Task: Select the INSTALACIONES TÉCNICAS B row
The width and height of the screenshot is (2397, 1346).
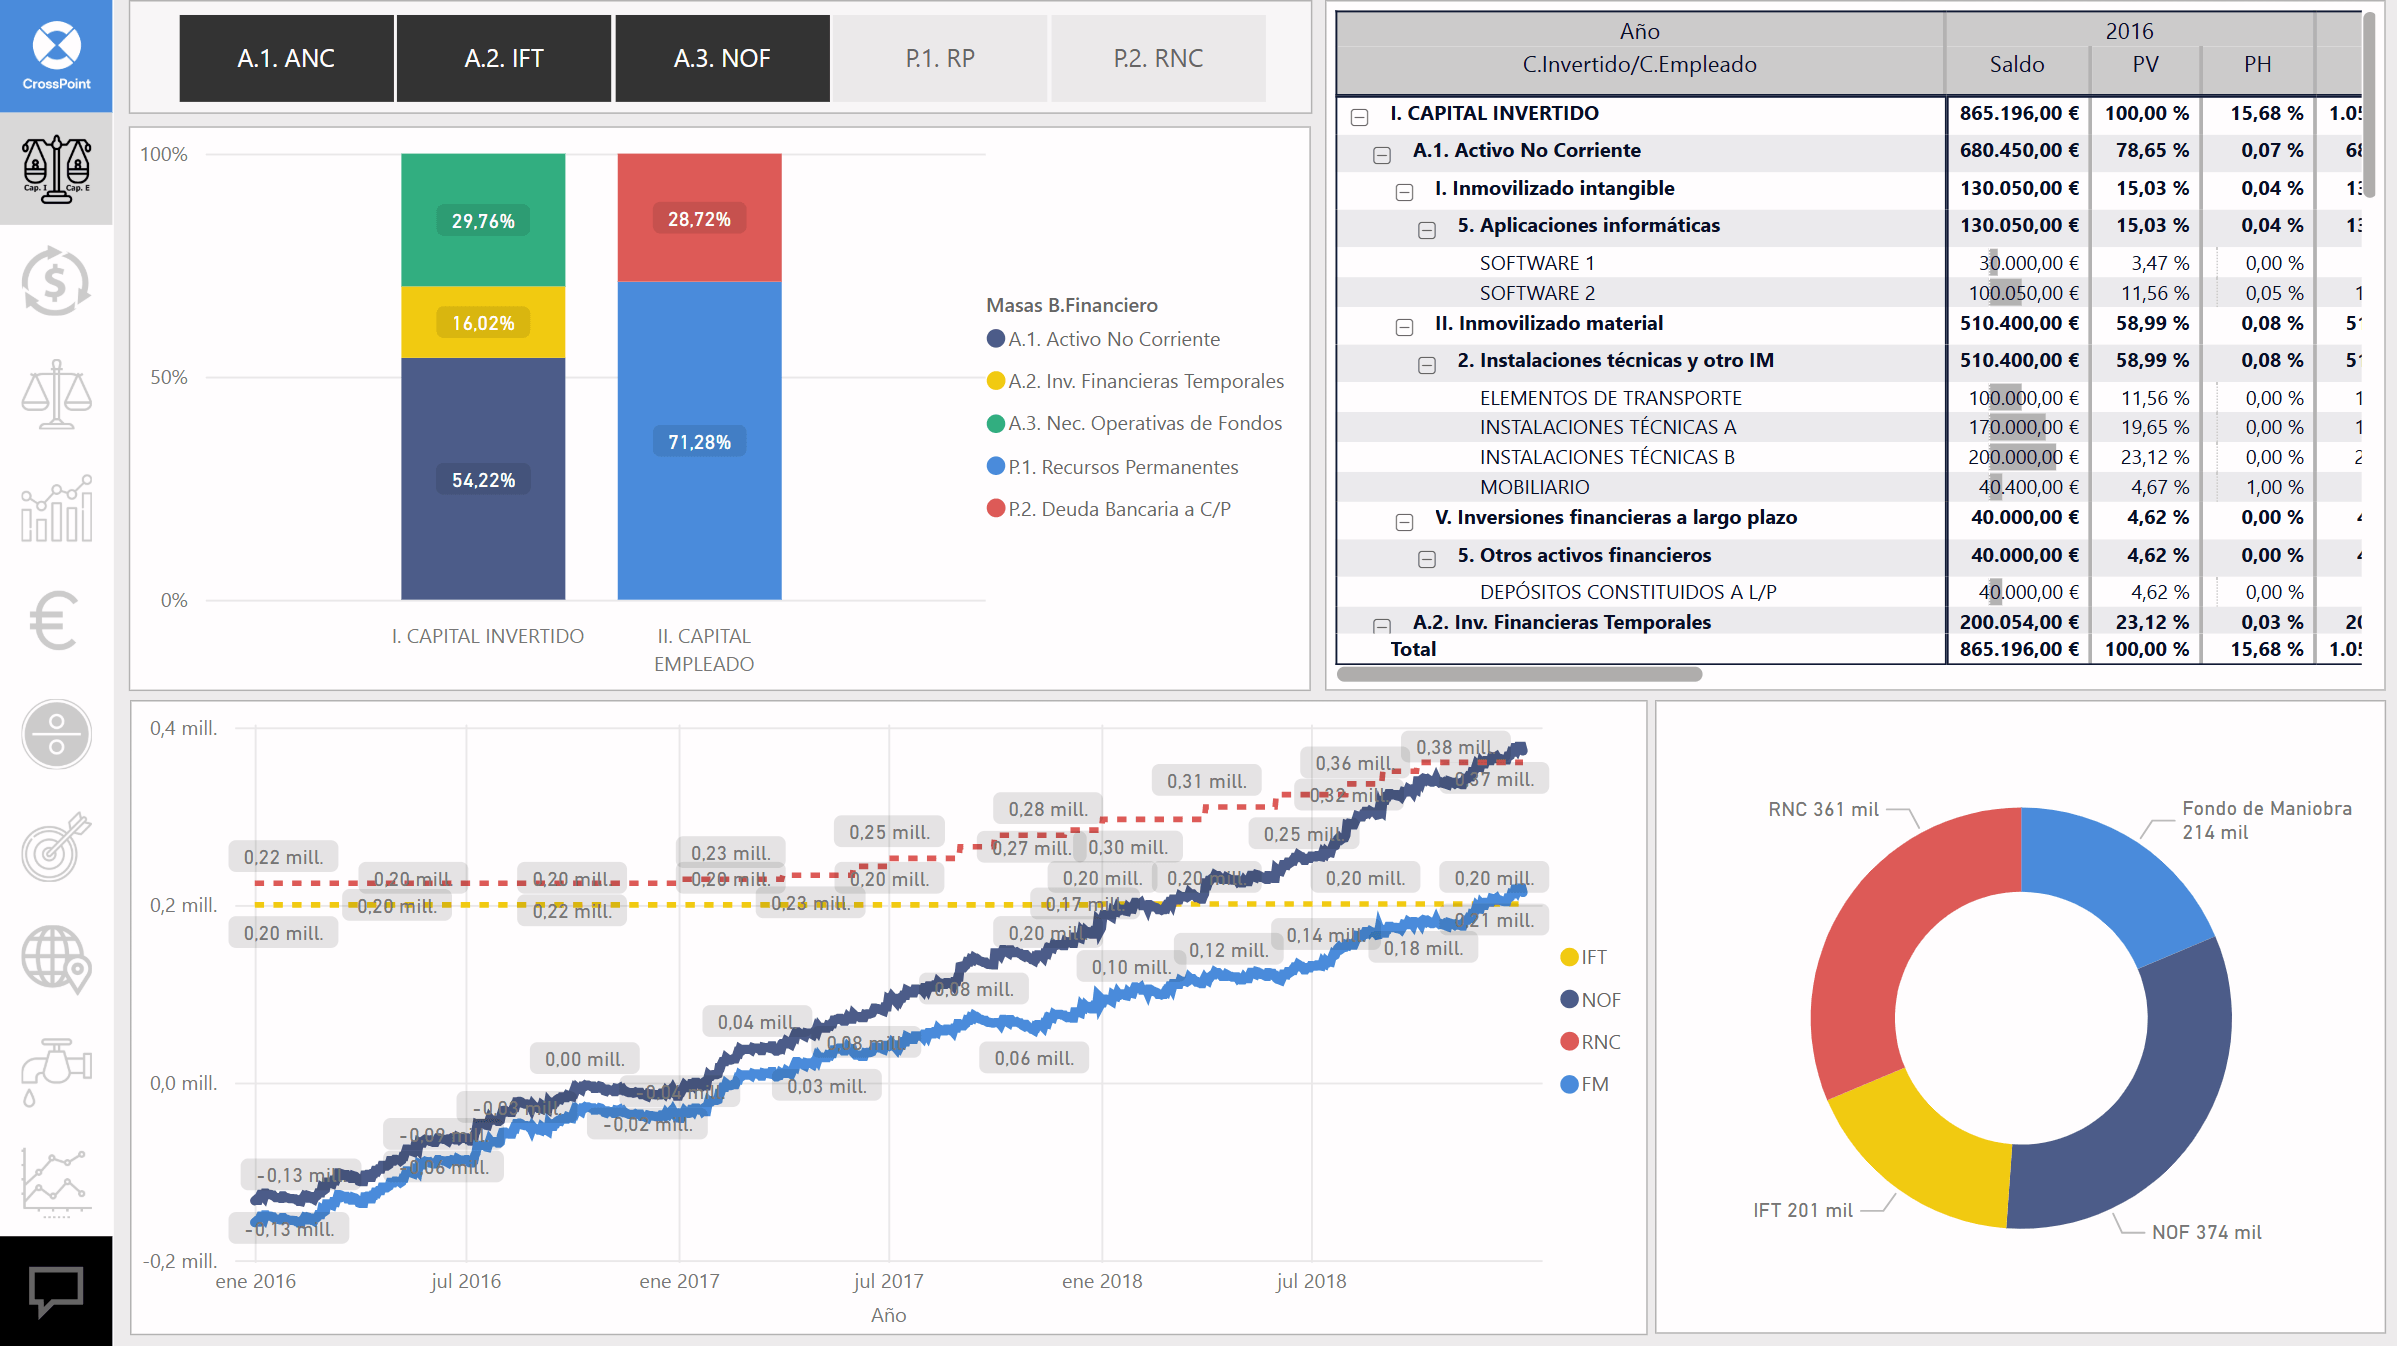Action: click(1850, 457)
